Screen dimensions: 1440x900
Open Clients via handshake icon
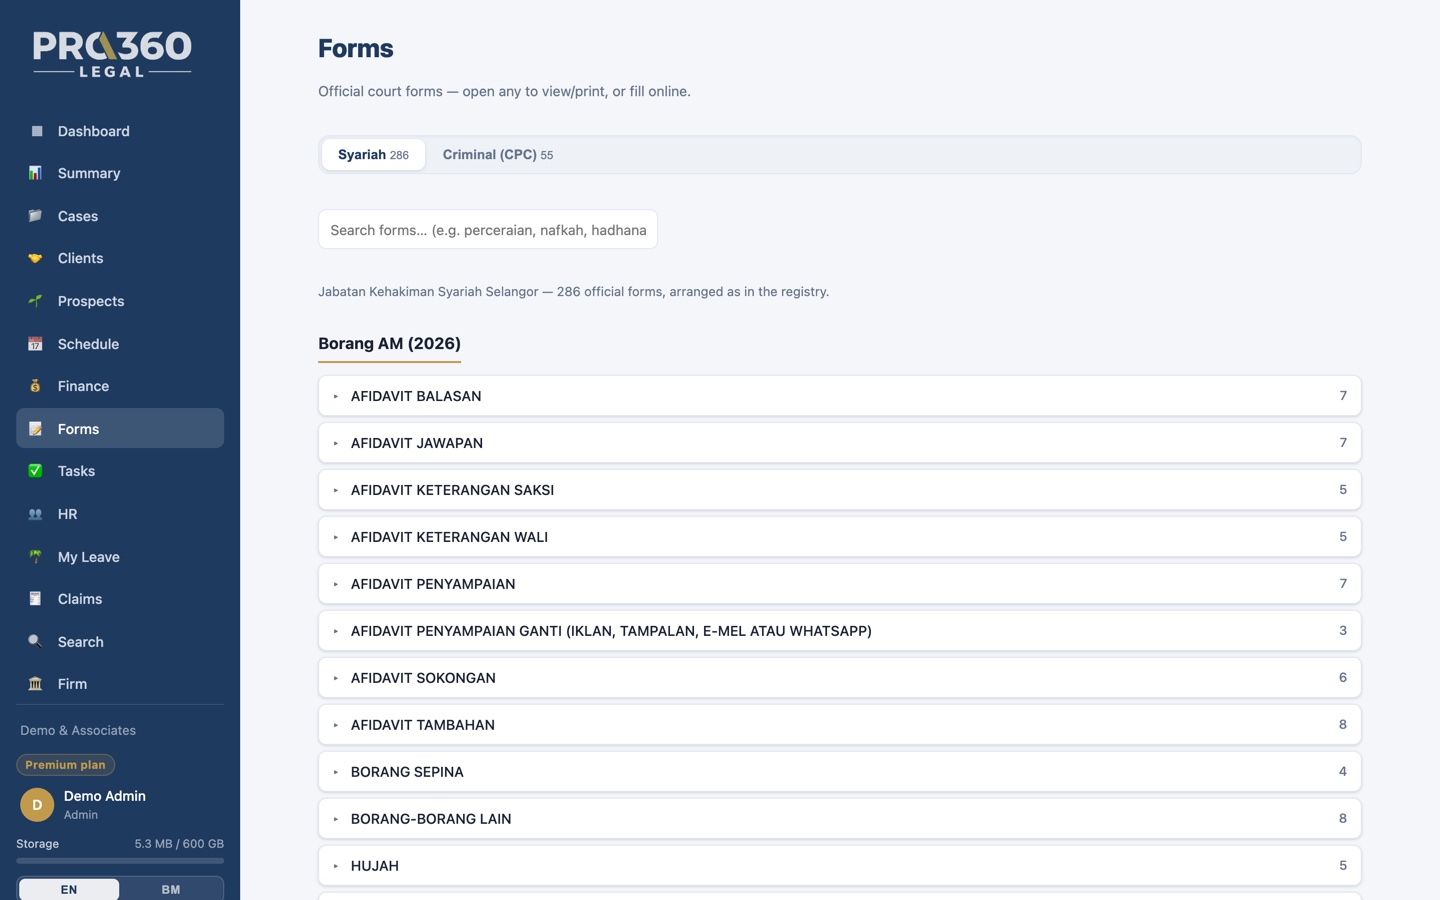(x=36, y=258)
